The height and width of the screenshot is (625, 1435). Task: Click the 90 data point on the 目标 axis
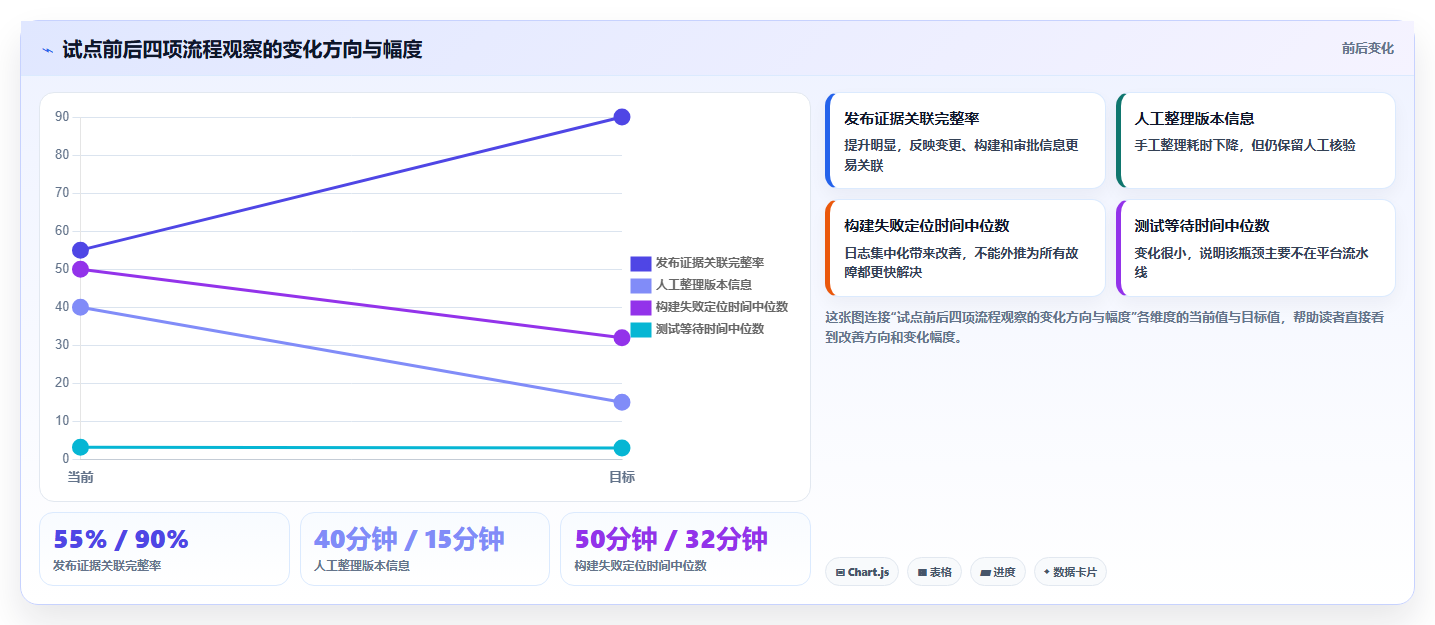(x=621, y=117)
